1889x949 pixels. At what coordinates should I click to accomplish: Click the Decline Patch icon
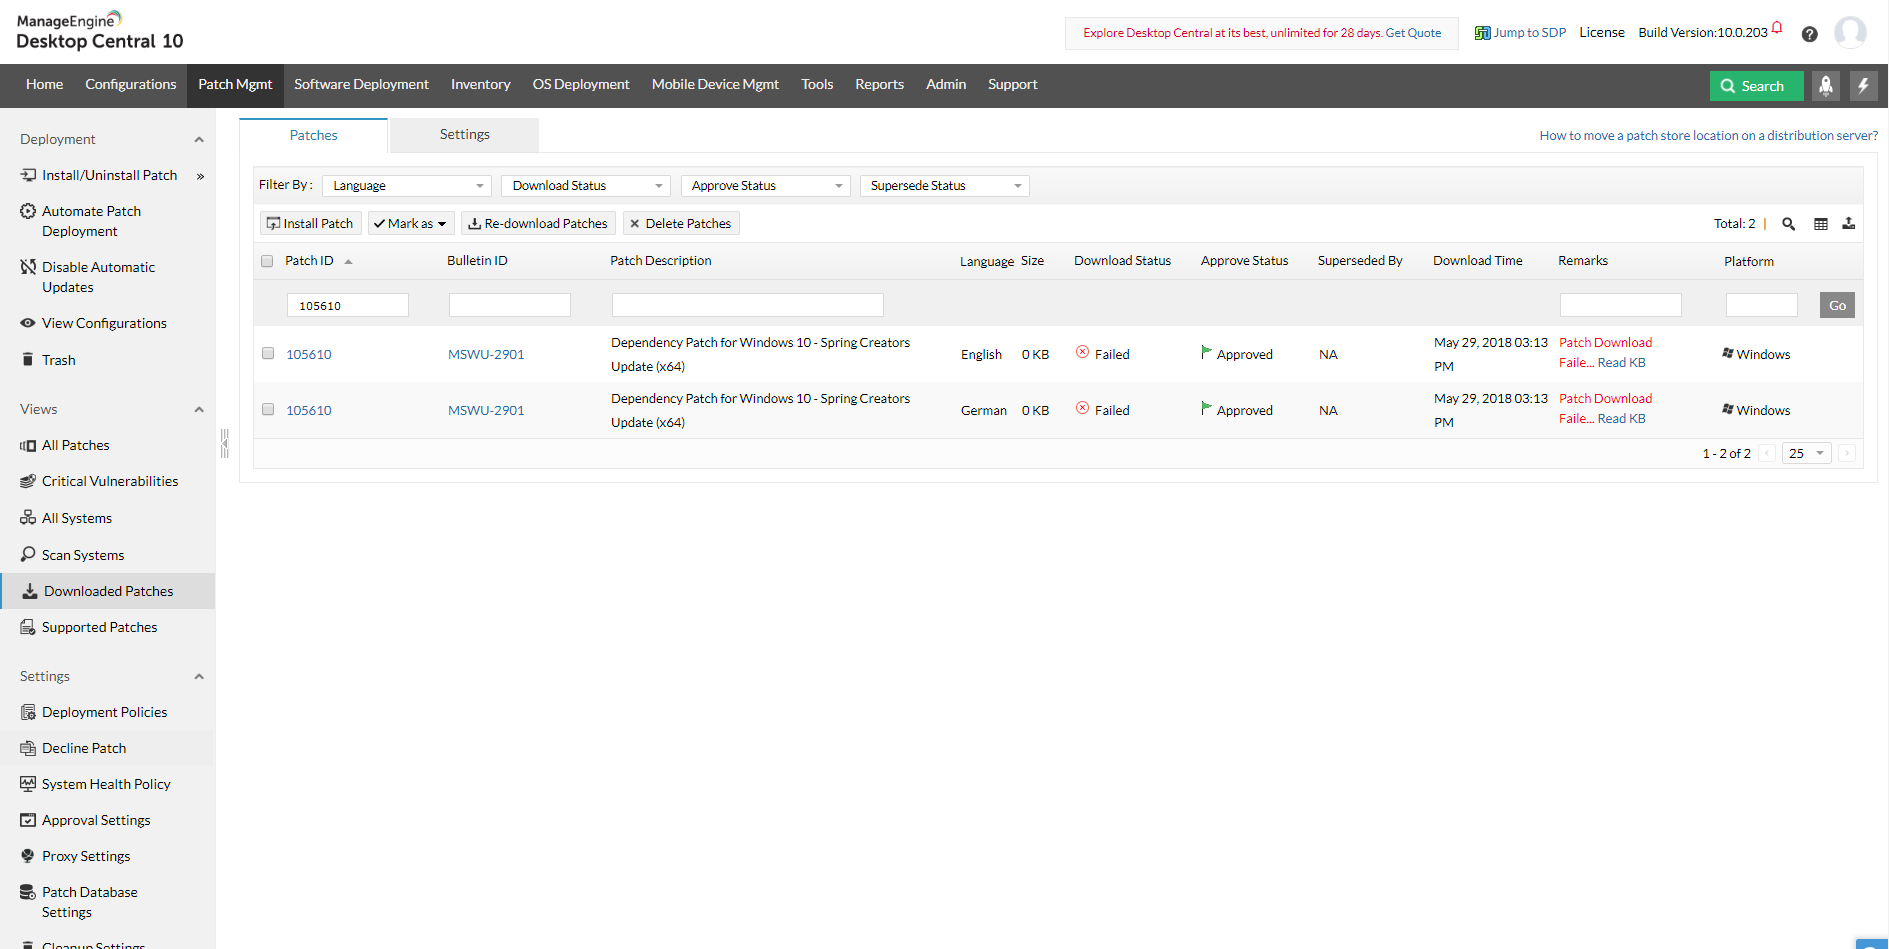point(28,748)
